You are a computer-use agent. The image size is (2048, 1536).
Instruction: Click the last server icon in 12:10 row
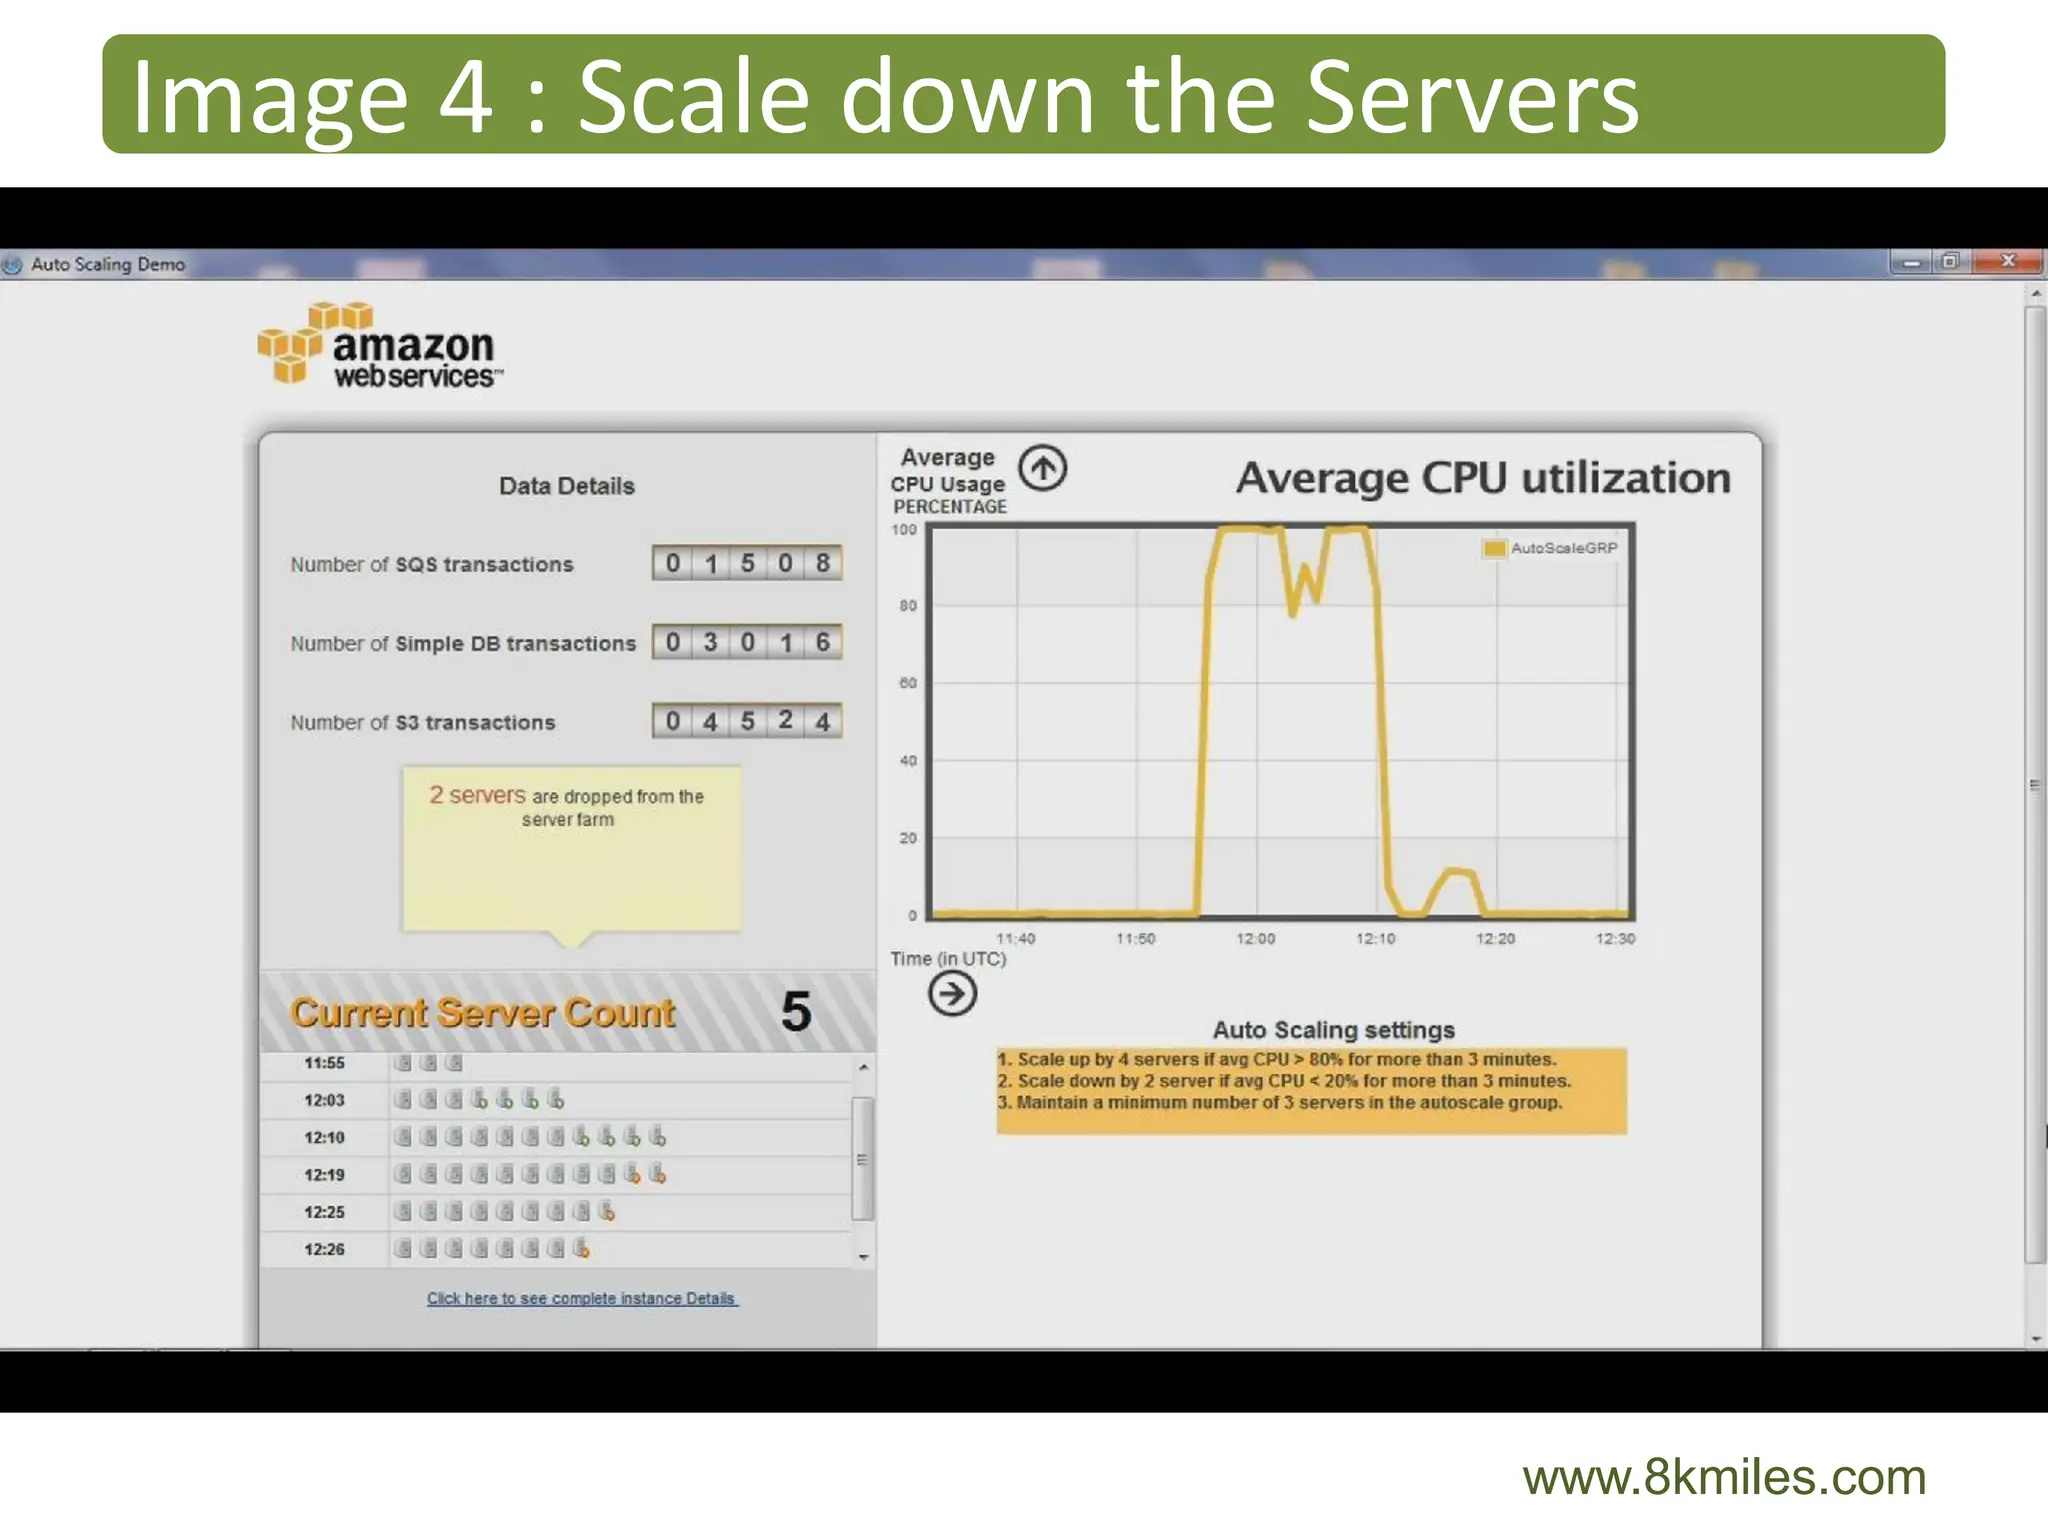[x=657, y=1137]
